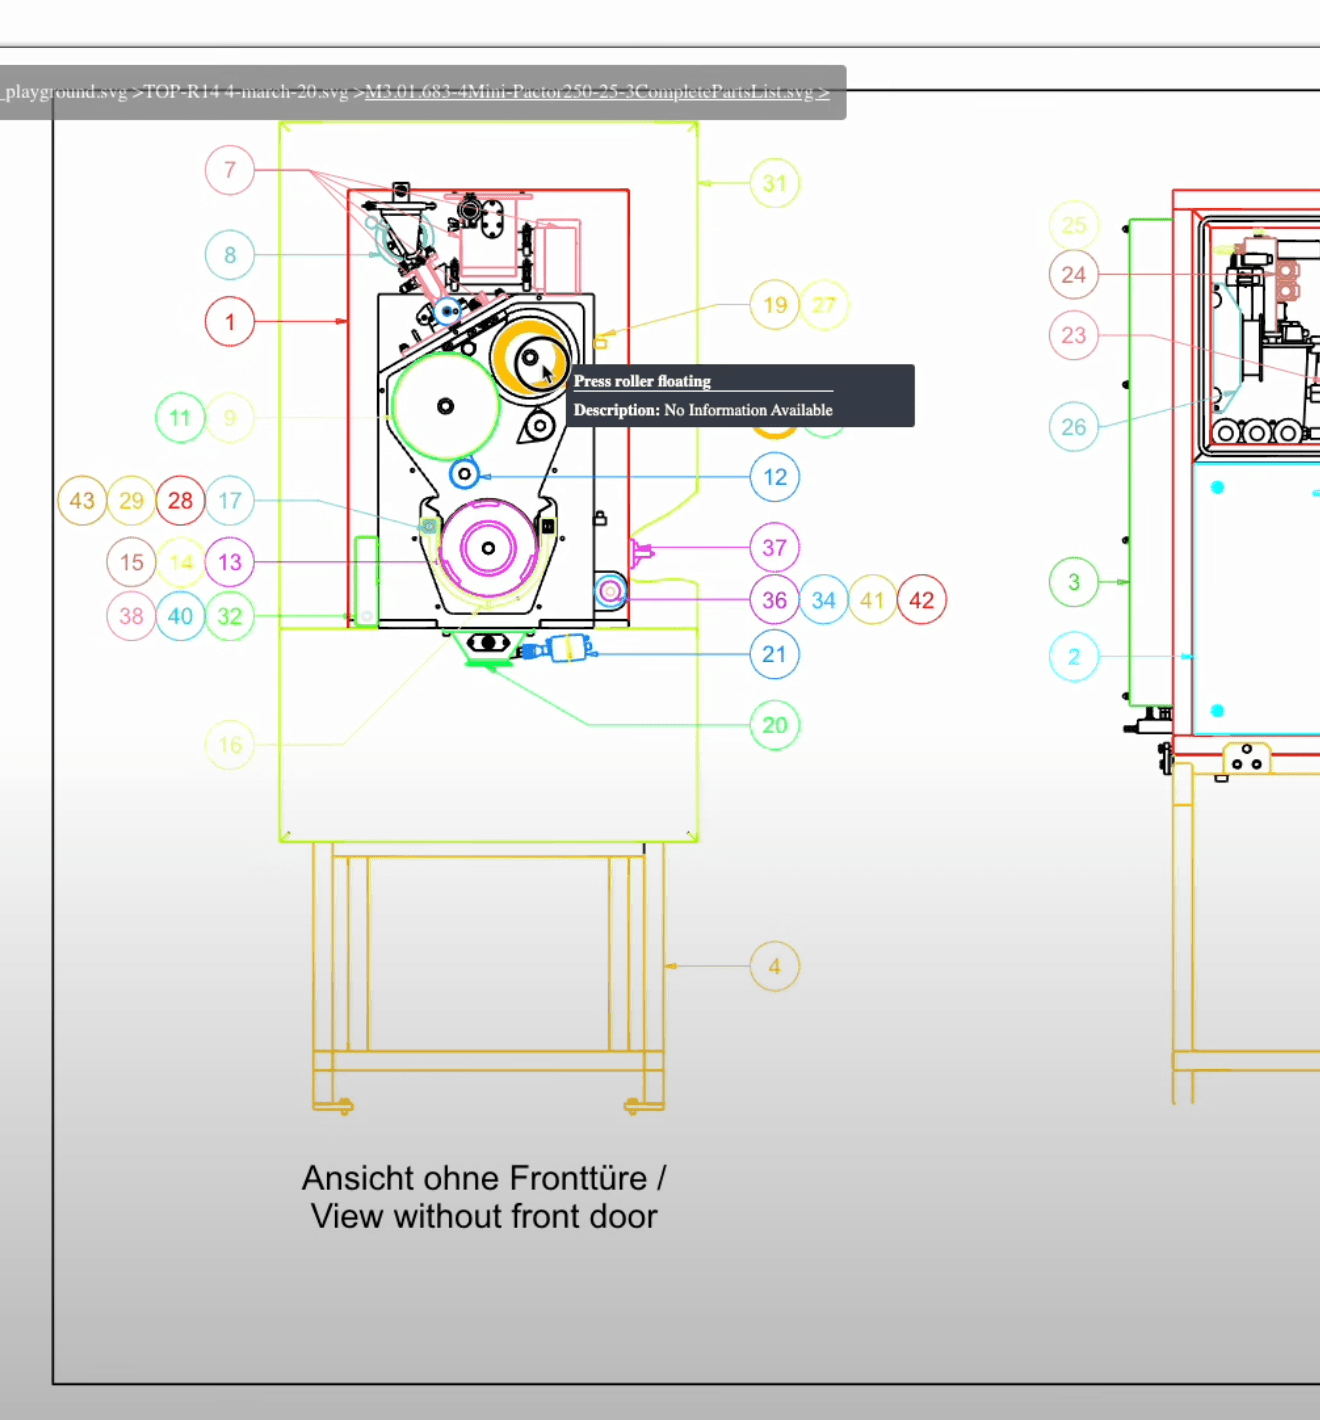Click the yellow-green callout 31
1320x1420 pixels.
pyautogui.click(x=775, y=184)
